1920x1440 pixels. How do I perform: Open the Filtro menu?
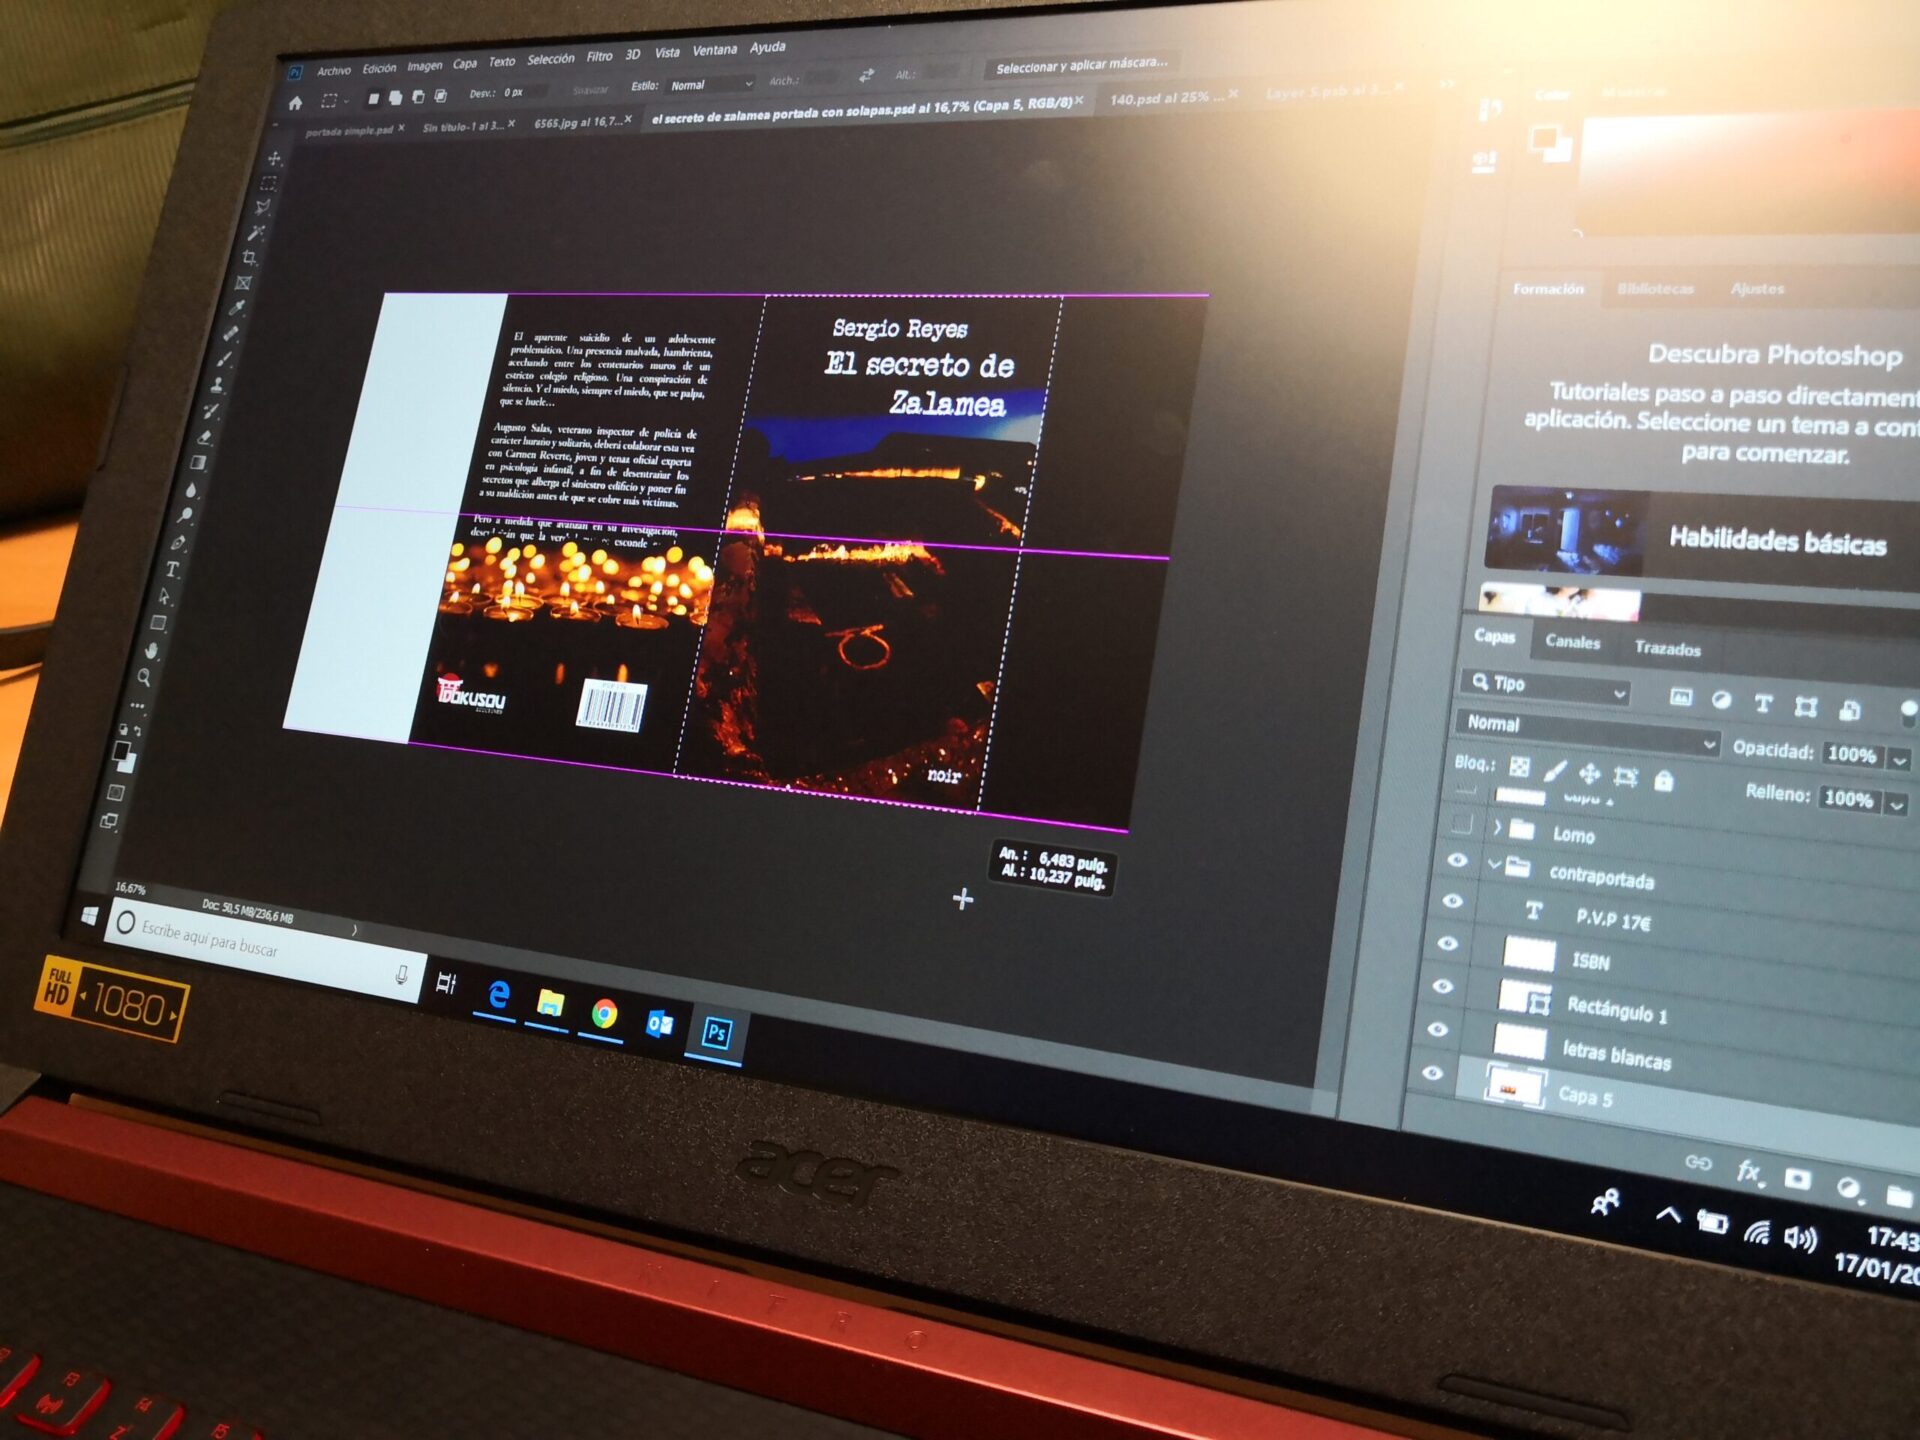[x=600, y=57]
